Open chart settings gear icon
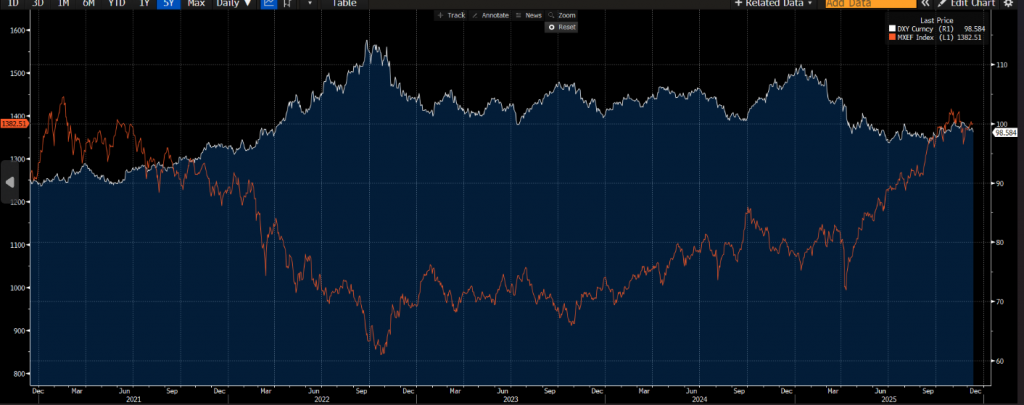The width and height of the screenshot is (1024, 405). click(1008, 4)
